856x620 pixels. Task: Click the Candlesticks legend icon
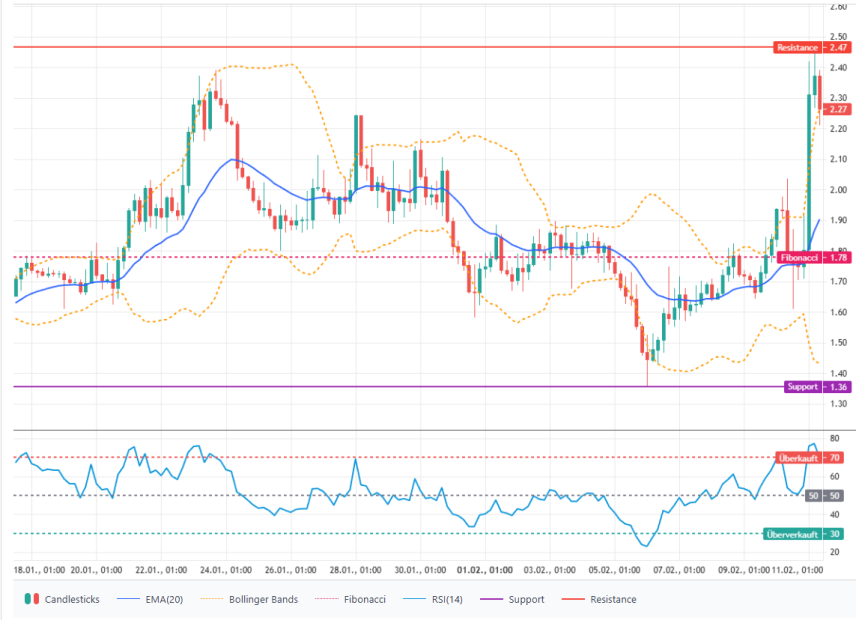coord(33,599)
